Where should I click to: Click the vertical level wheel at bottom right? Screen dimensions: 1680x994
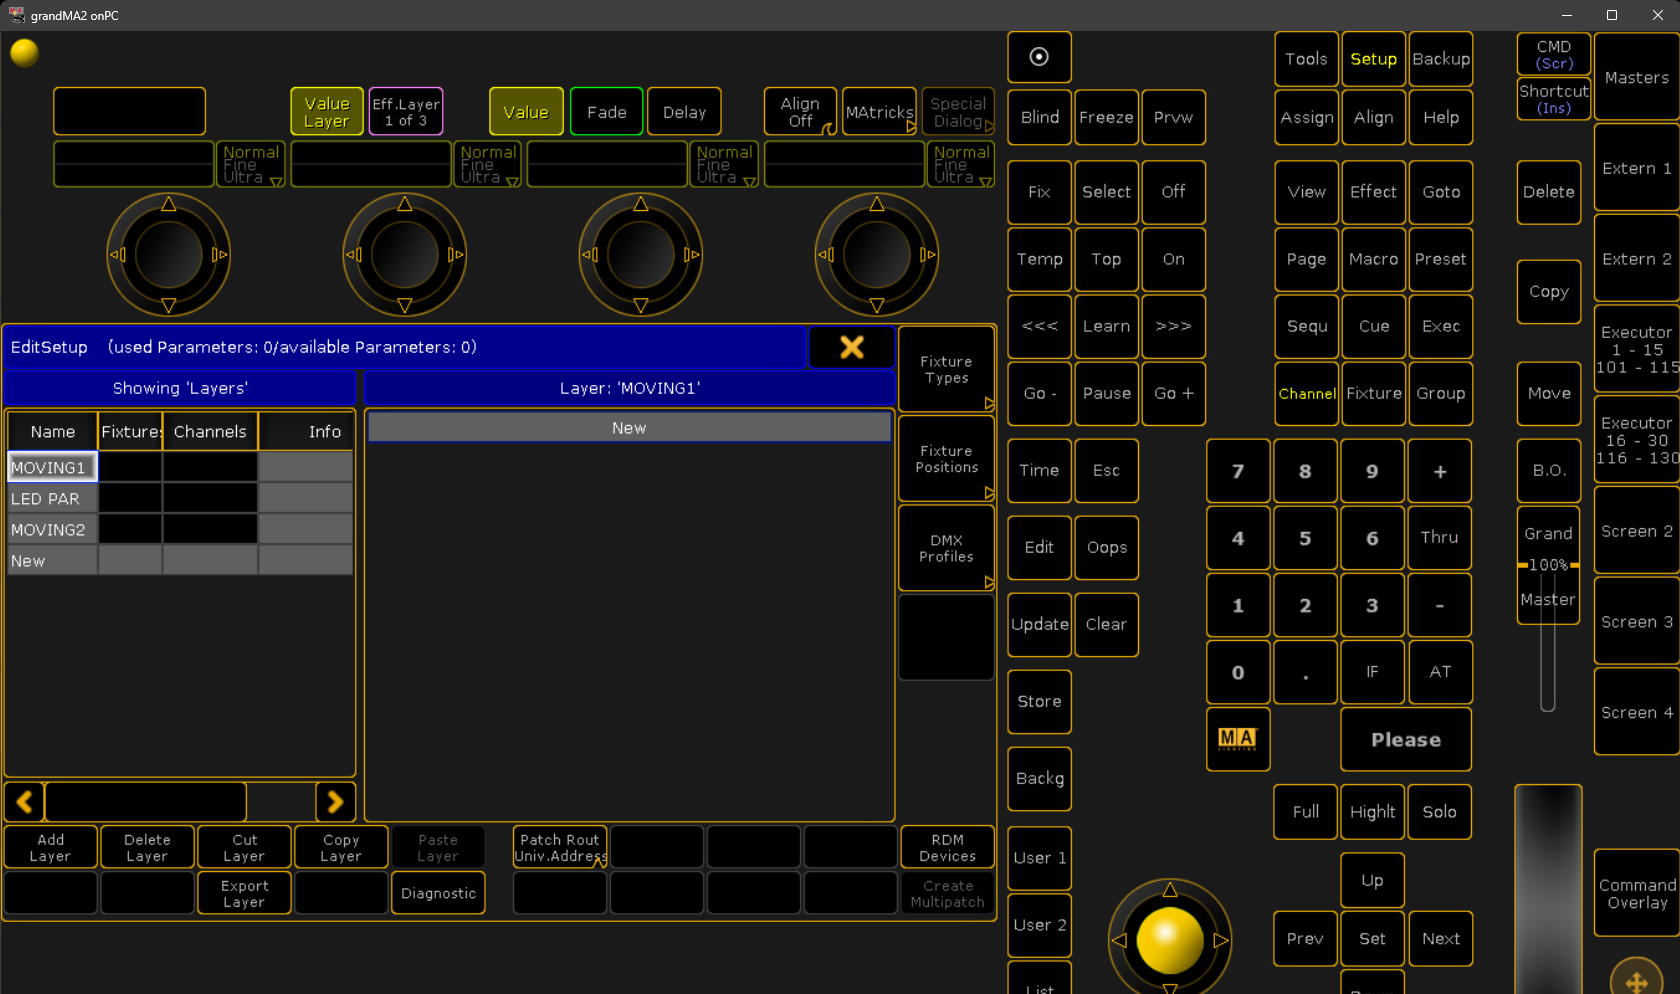click(x=1548, y=889)
